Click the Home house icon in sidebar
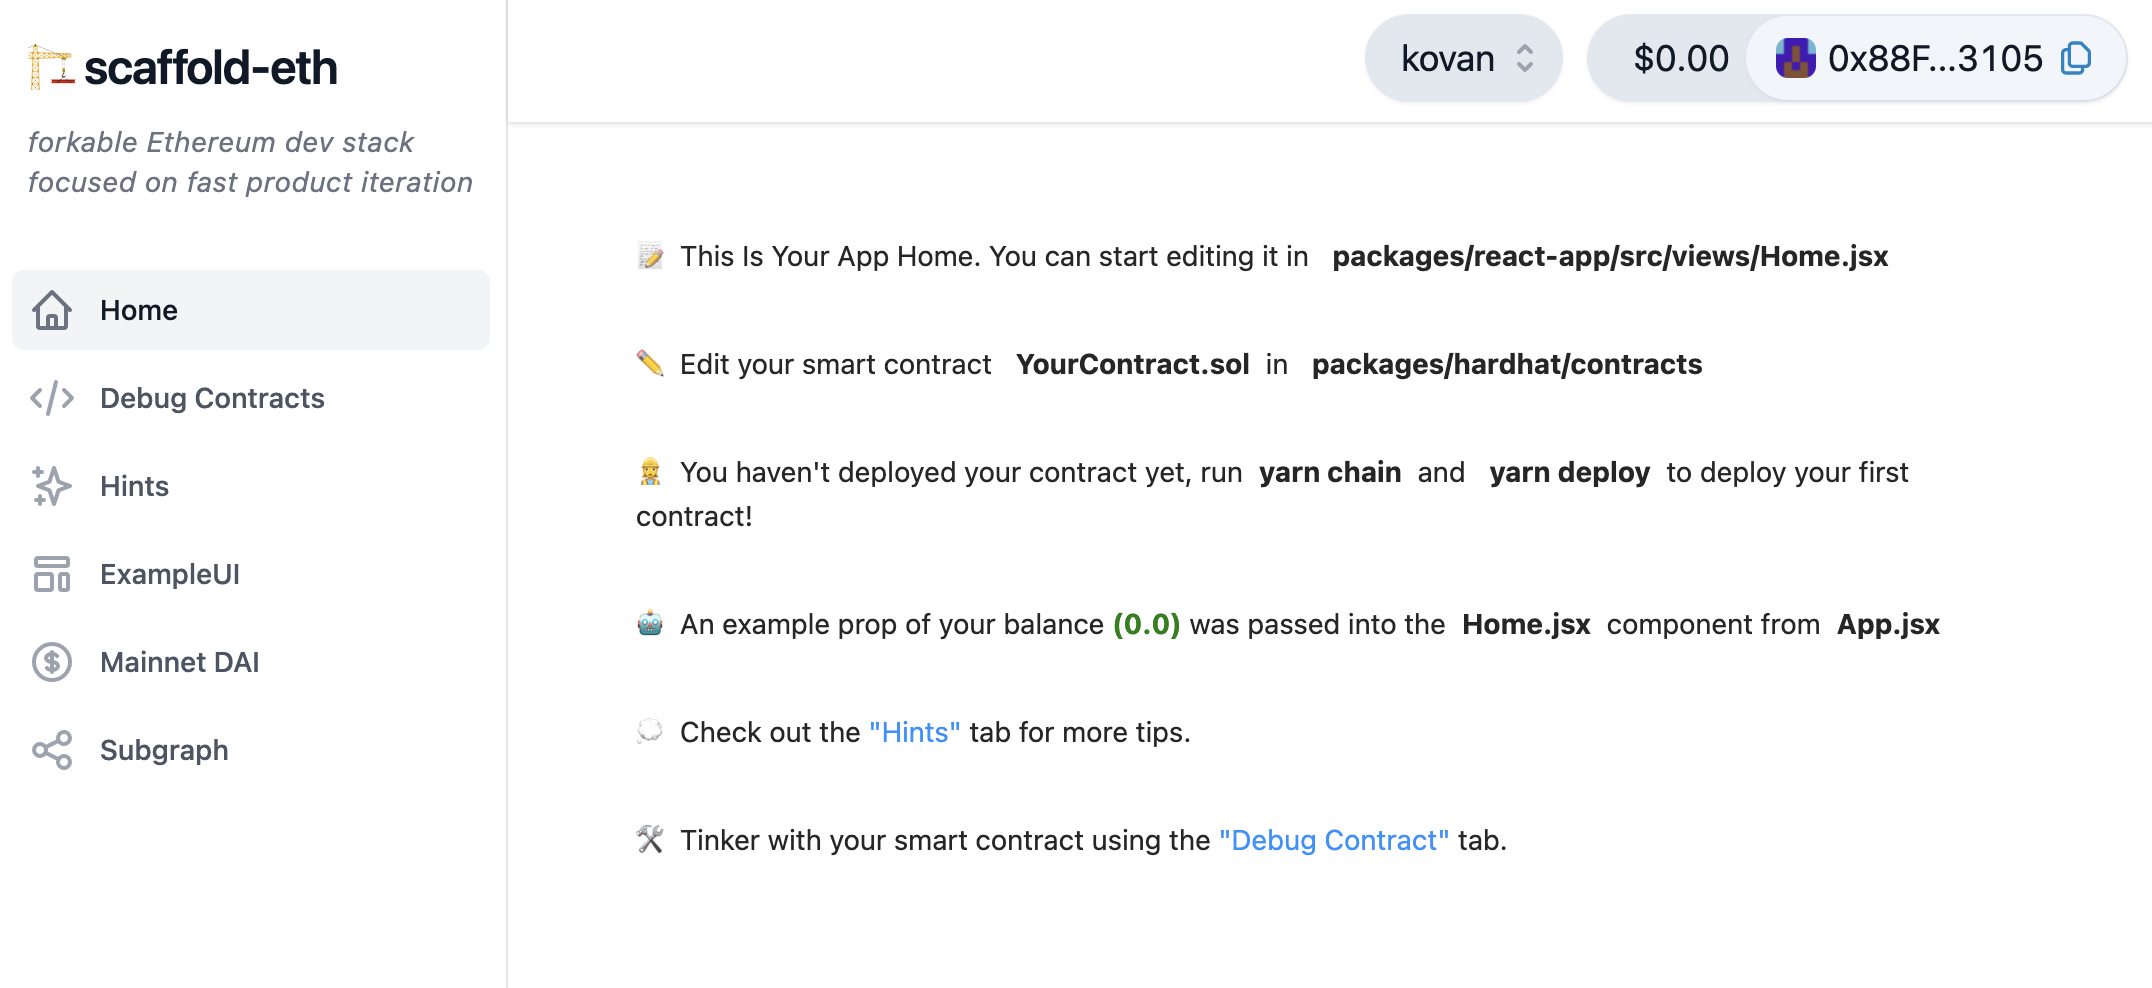This screenshot has height=988, width=2152. 52,310
